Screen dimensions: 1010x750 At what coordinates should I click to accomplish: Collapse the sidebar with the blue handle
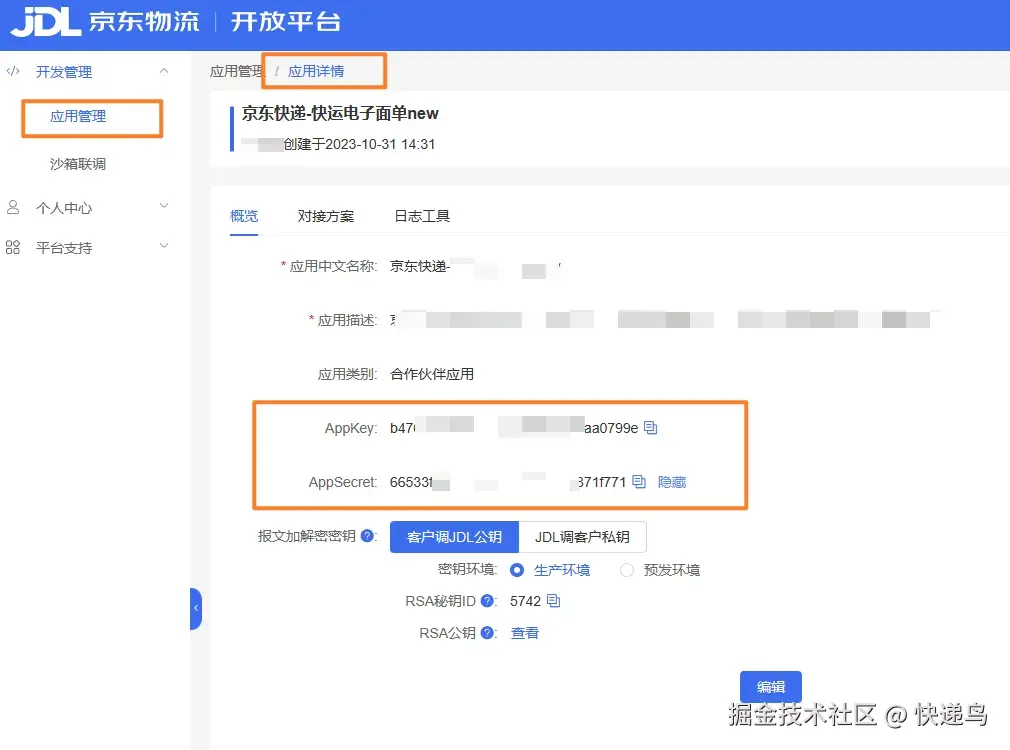(196, 608)
